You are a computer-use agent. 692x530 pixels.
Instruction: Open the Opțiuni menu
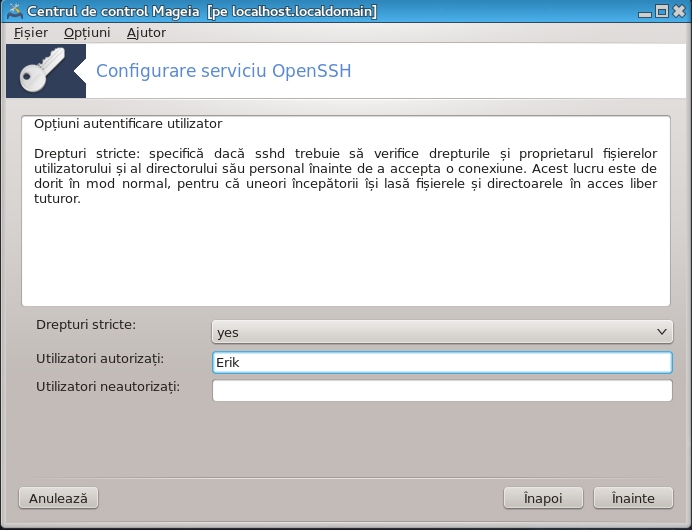pos(87,33)
